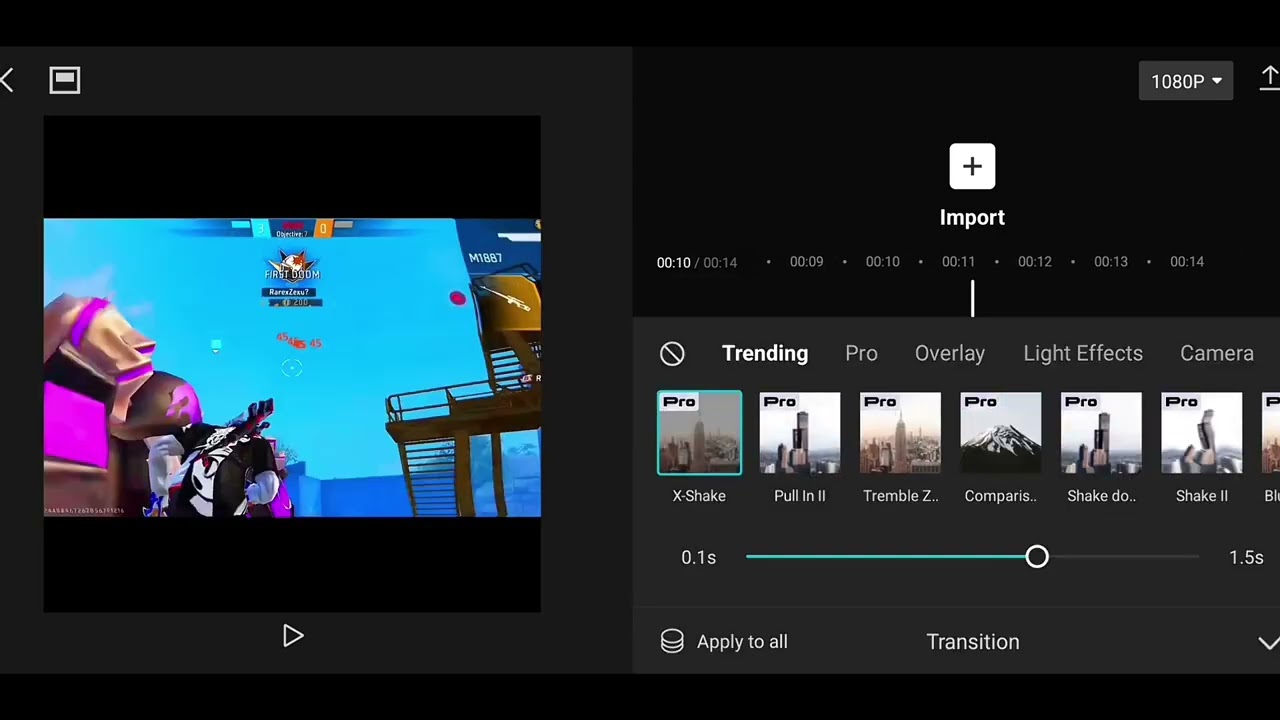Viewport: 1280px width, 720px height.
Task: Select the Shake II transition thumbnail
Action: coord(1202,433)
